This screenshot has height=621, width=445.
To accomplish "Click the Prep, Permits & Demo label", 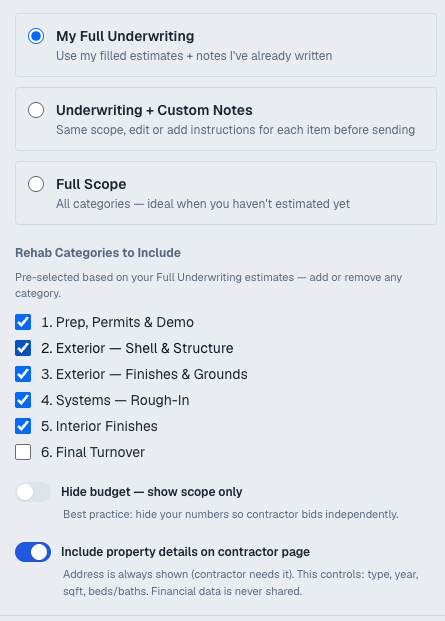I will (118, 322).
